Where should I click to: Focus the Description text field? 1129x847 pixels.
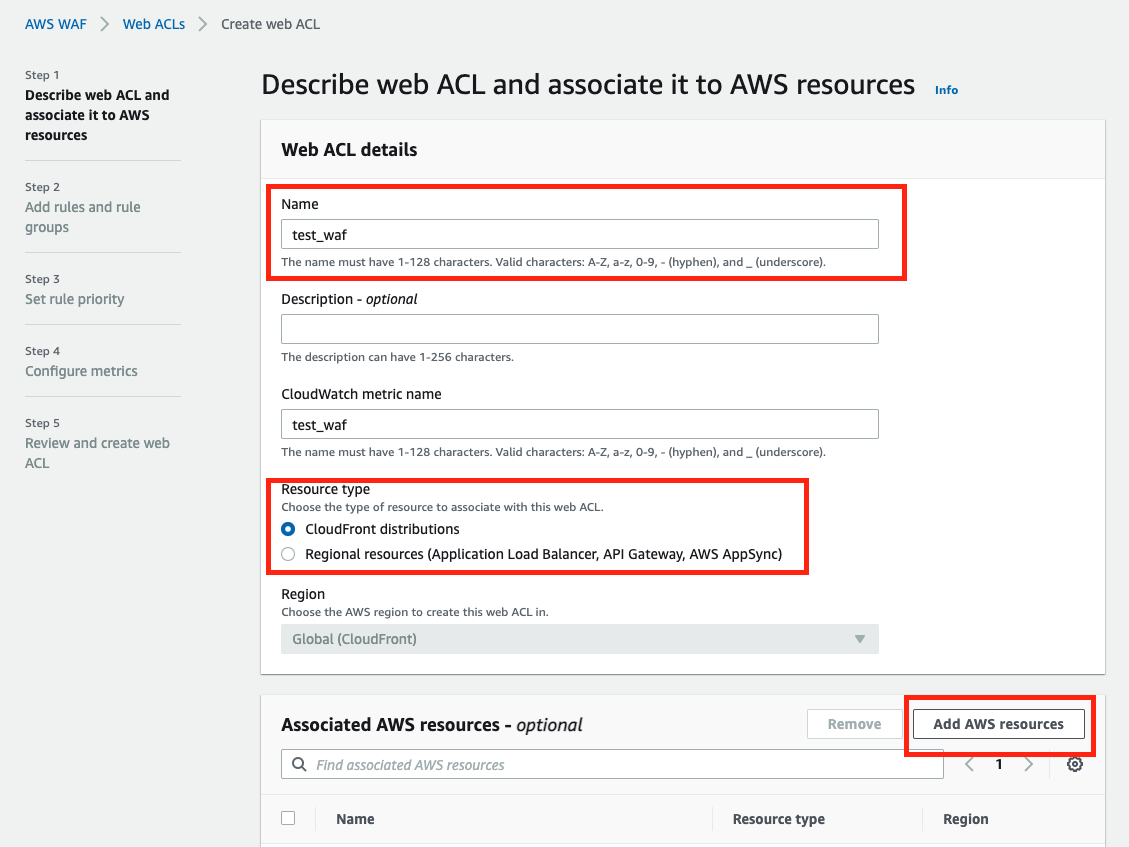[579, 329]
